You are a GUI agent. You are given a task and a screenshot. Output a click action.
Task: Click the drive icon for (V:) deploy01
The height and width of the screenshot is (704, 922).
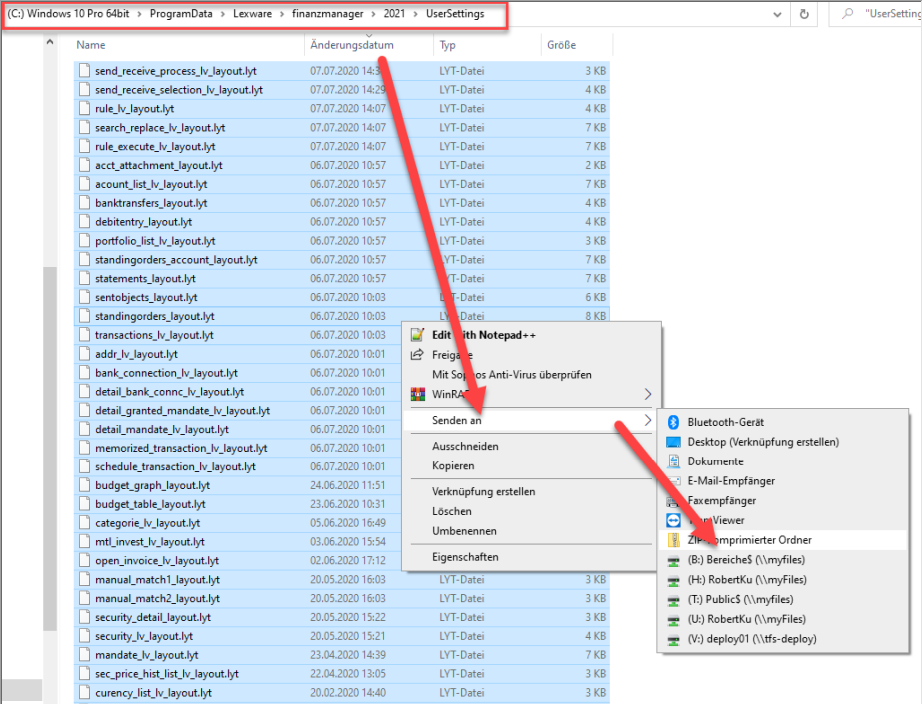pyautogui.click(x=673, y=640)
